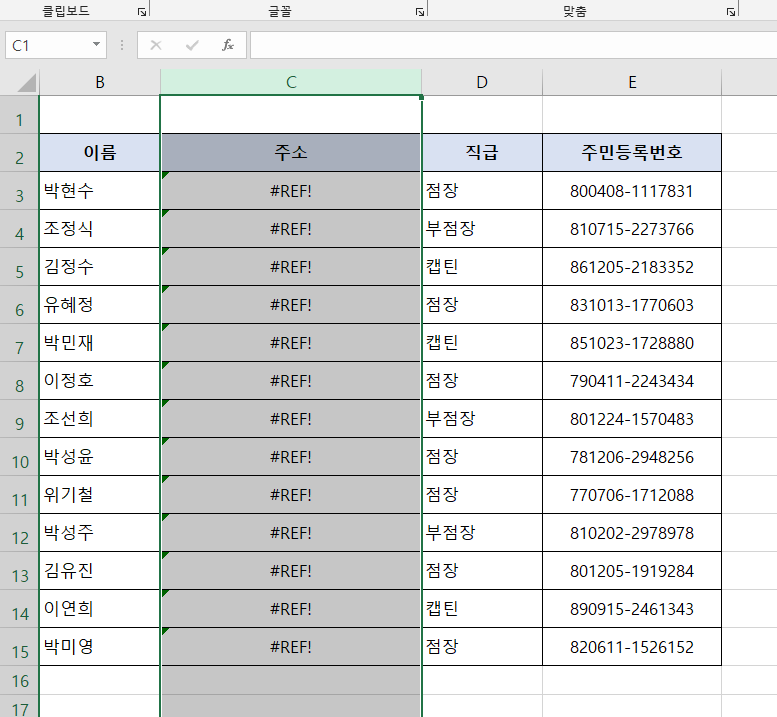Select the cell 801205-1919284
777x717 pixels.
click(632, 571)
